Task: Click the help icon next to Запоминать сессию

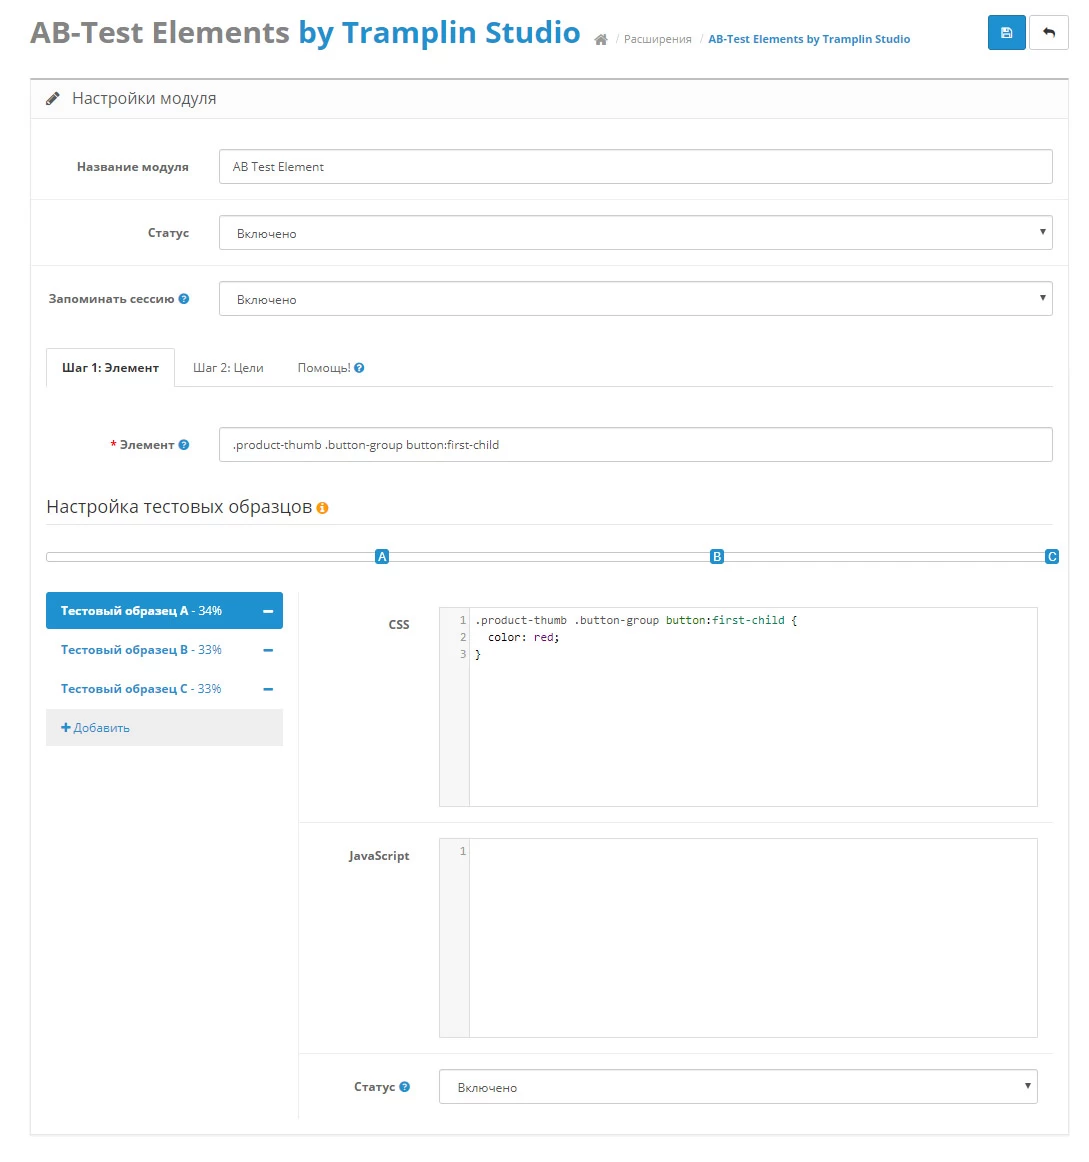Action: tap(184, 299)
